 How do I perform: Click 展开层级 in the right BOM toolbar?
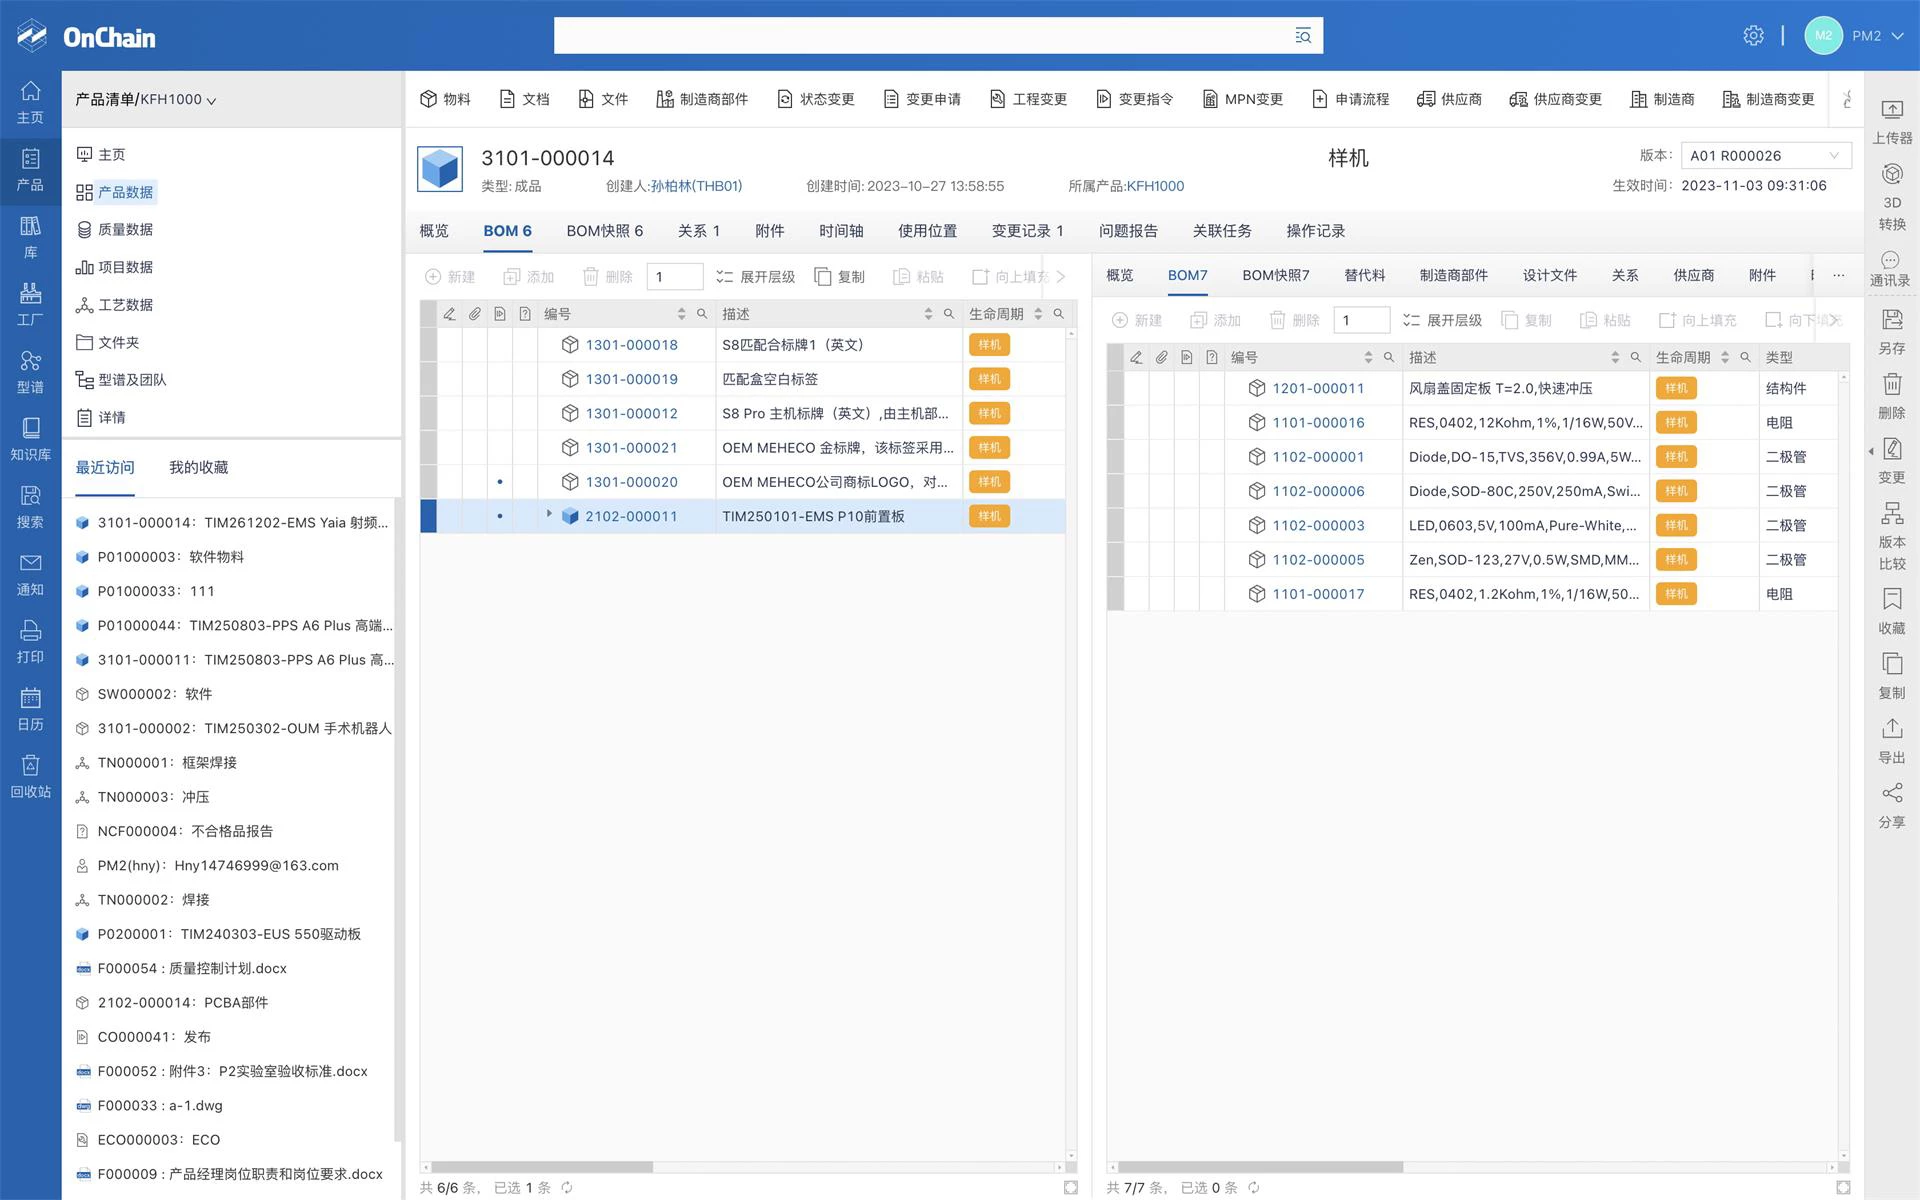click(1442, 320)
